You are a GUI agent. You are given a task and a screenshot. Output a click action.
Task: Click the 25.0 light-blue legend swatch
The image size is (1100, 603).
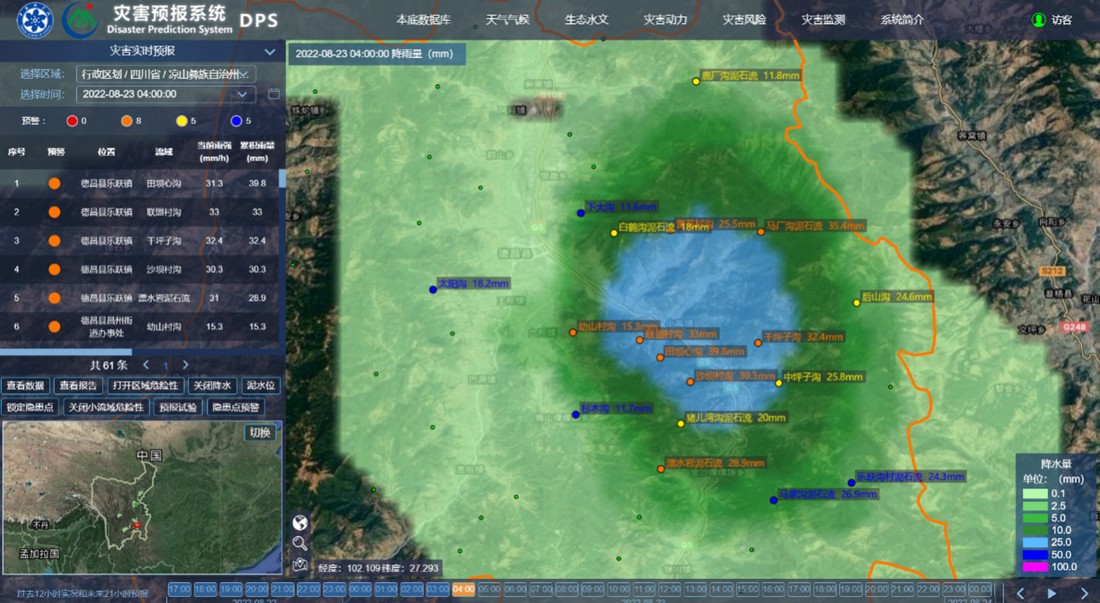[1032, 541]
